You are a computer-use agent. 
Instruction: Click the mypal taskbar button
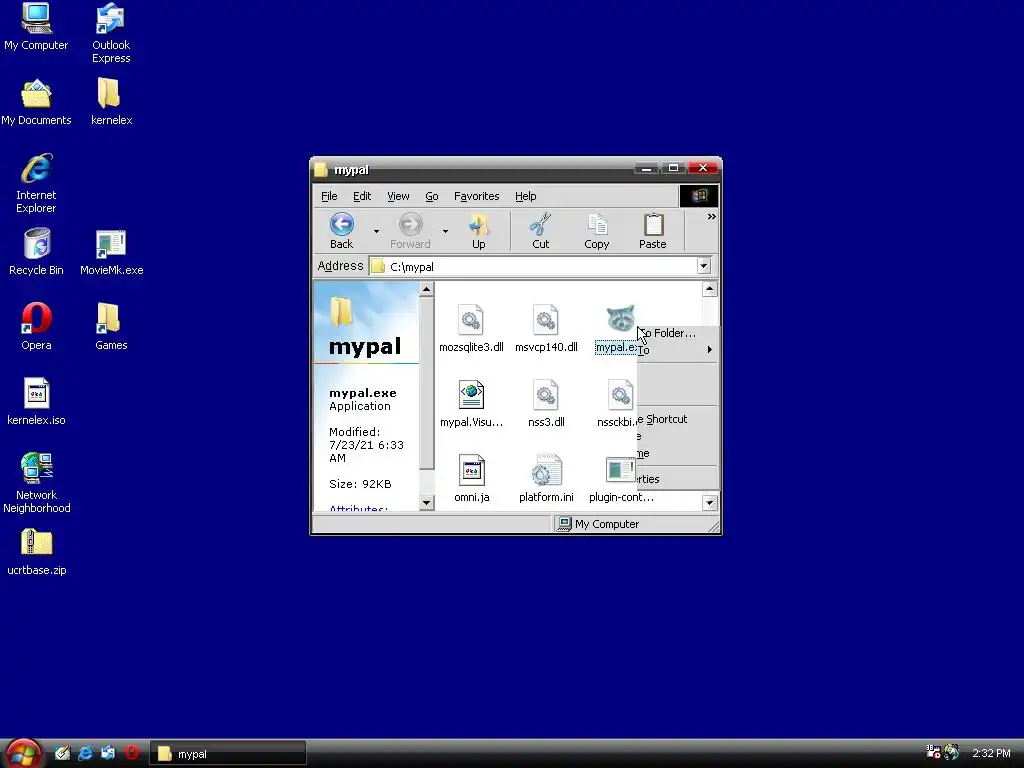[x=228, y=754]
